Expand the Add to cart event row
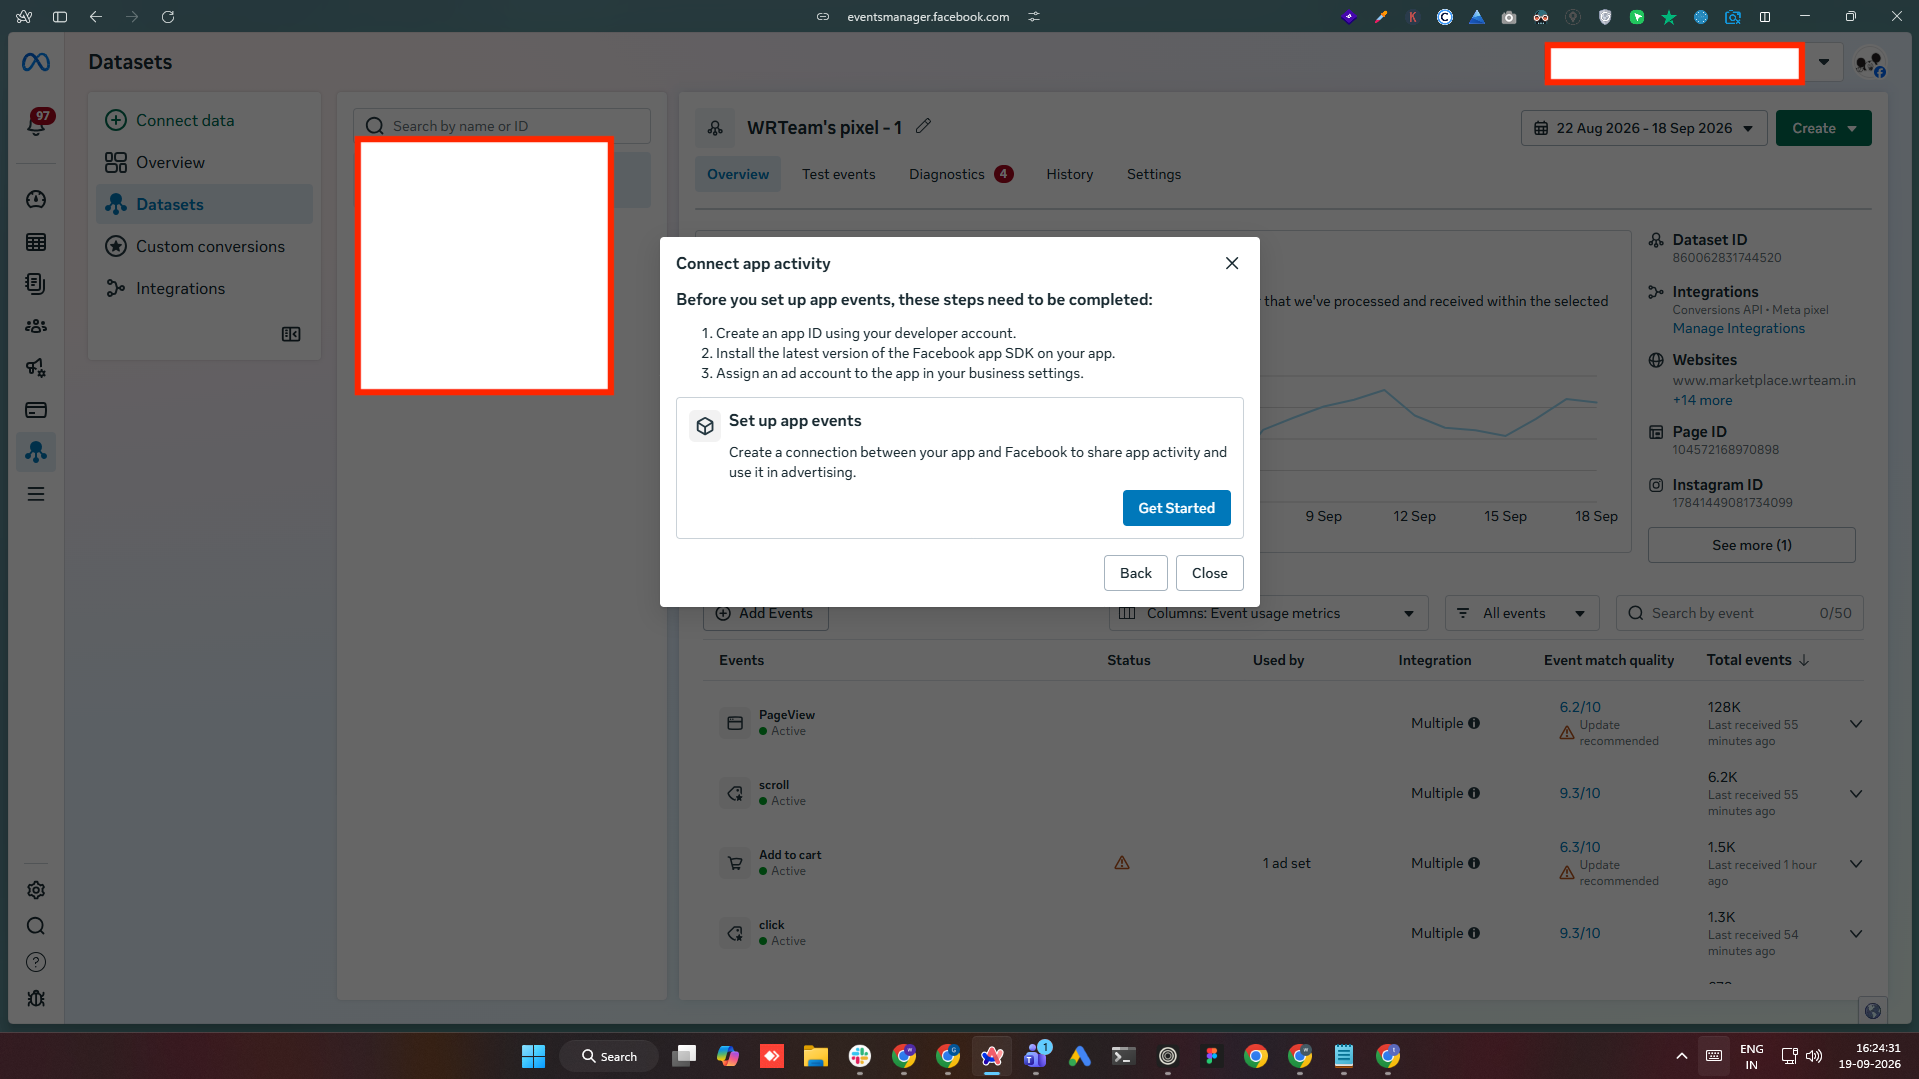This screenshot has height=1079, width=1919. [x=1855, y=863]
